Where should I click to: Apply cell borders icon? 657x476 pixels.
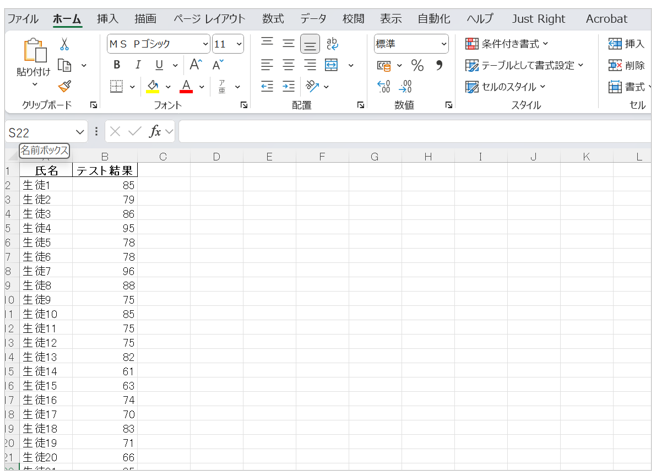[116, 87]
